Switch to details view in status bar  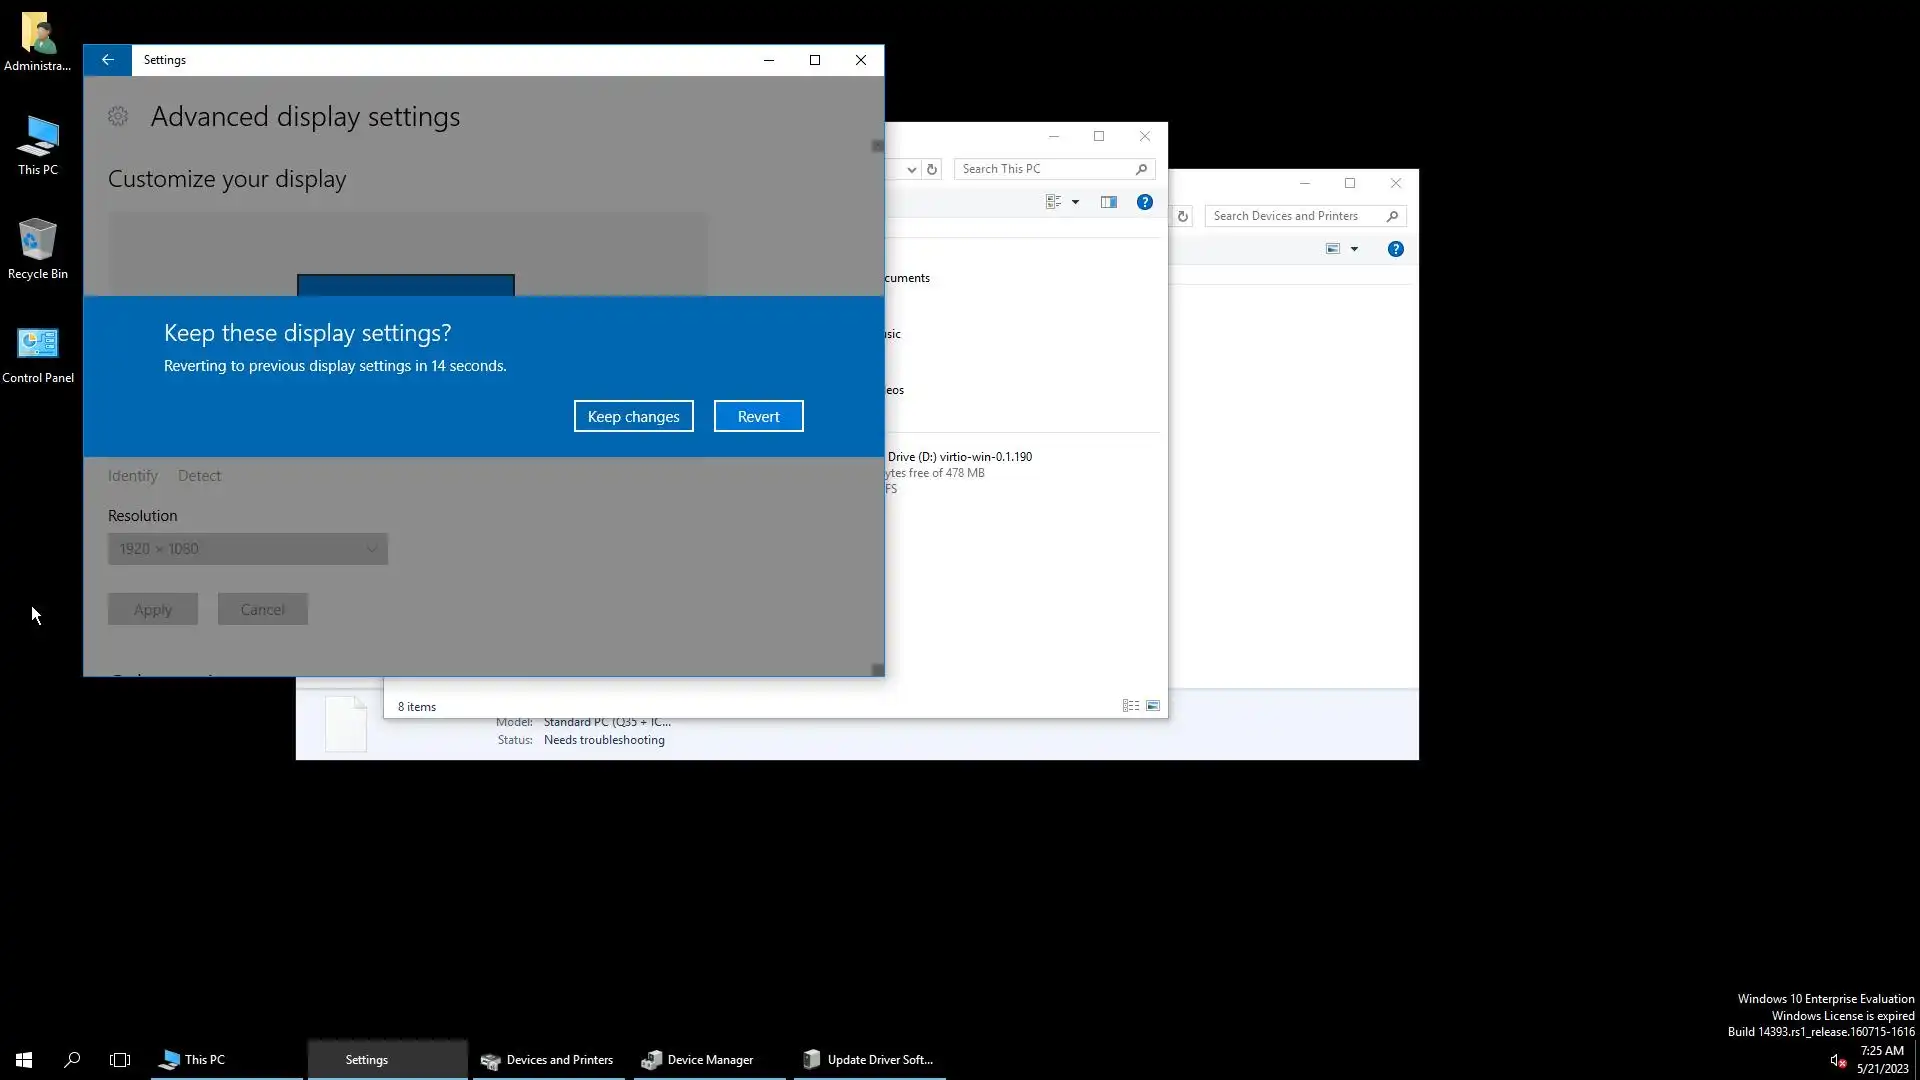click(x=1130, y=706)
